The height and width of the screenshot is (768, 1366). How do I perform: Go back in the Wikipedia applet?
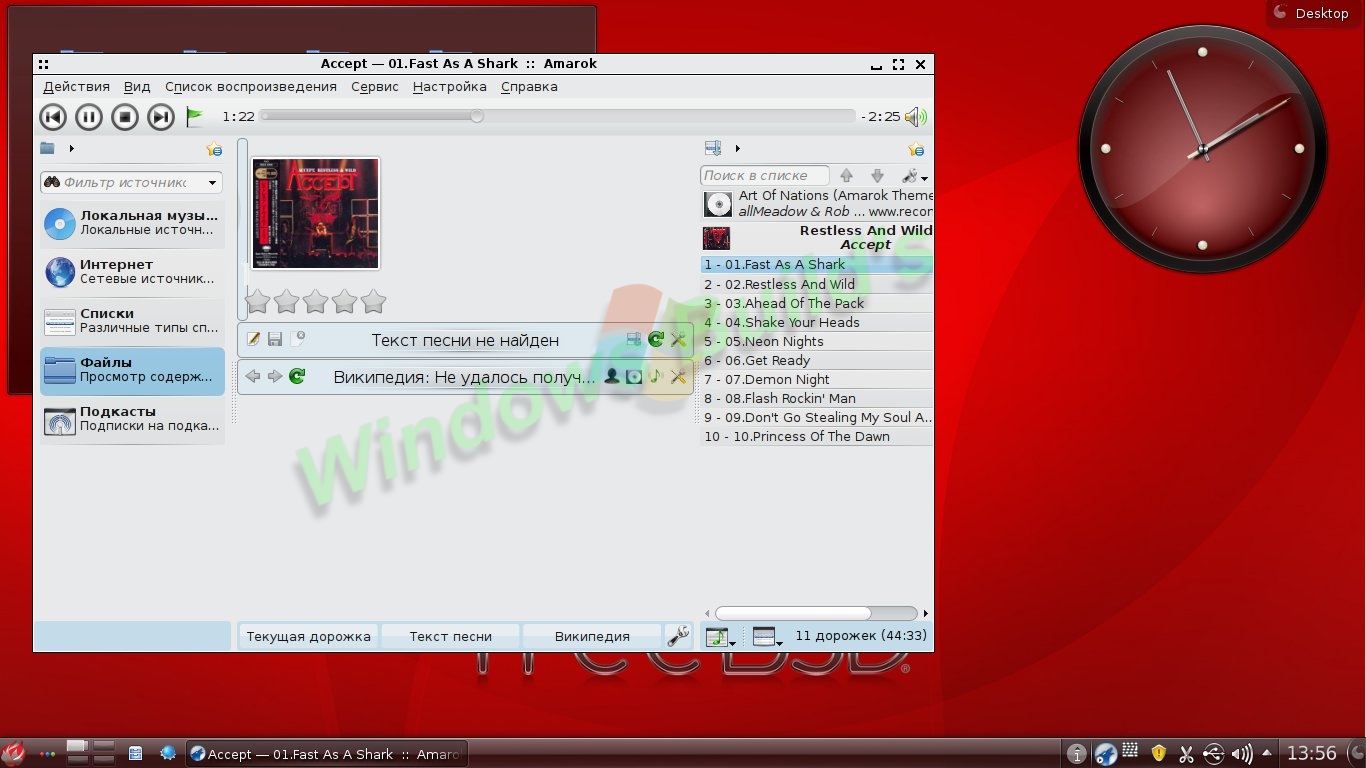coord(253,377)
